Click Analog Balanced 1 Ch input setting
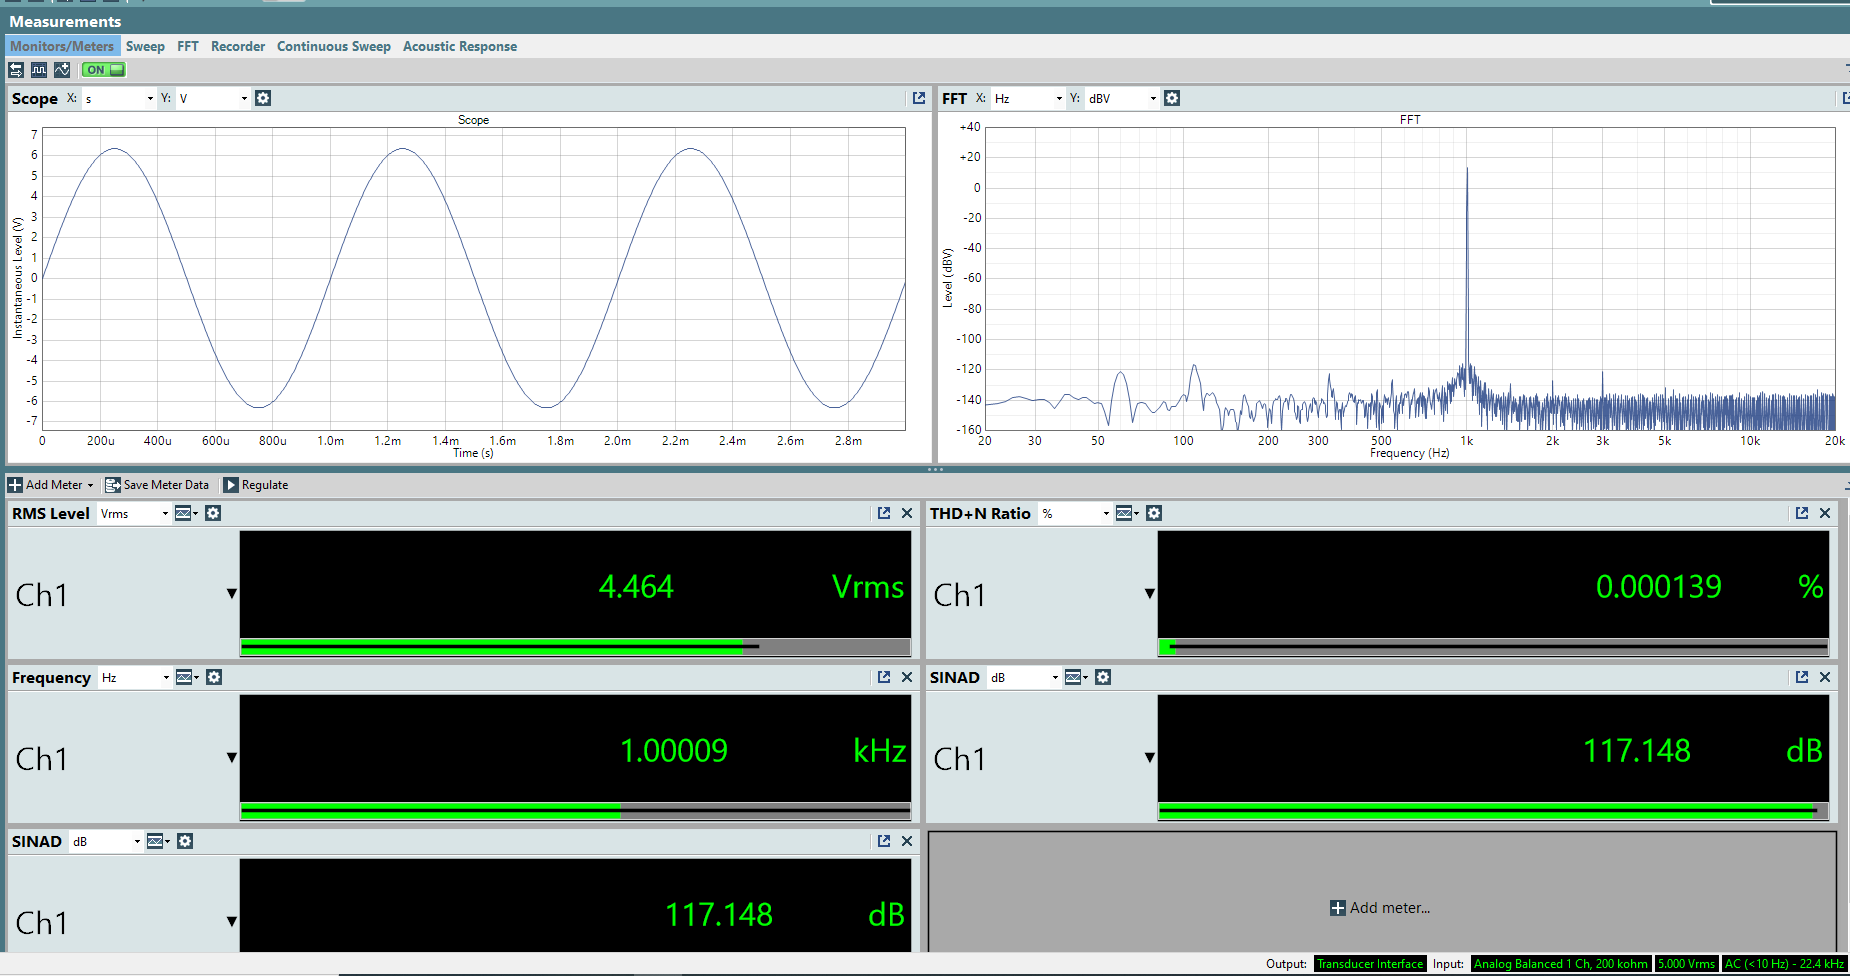The height and width of the screenshot is (976, 1850). point(1561,964)
